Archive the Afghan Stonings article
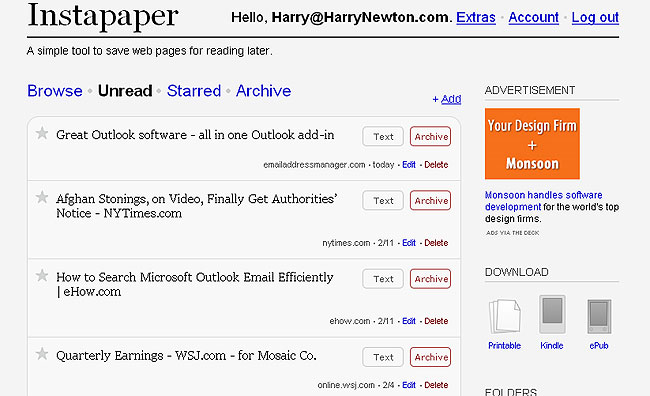Screen dimensions: 650x396 431,200
